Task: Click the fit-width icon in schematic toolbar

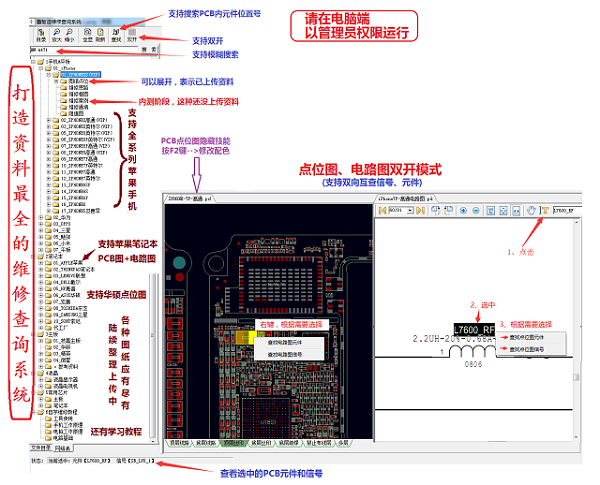Action: tap(516, 211)
